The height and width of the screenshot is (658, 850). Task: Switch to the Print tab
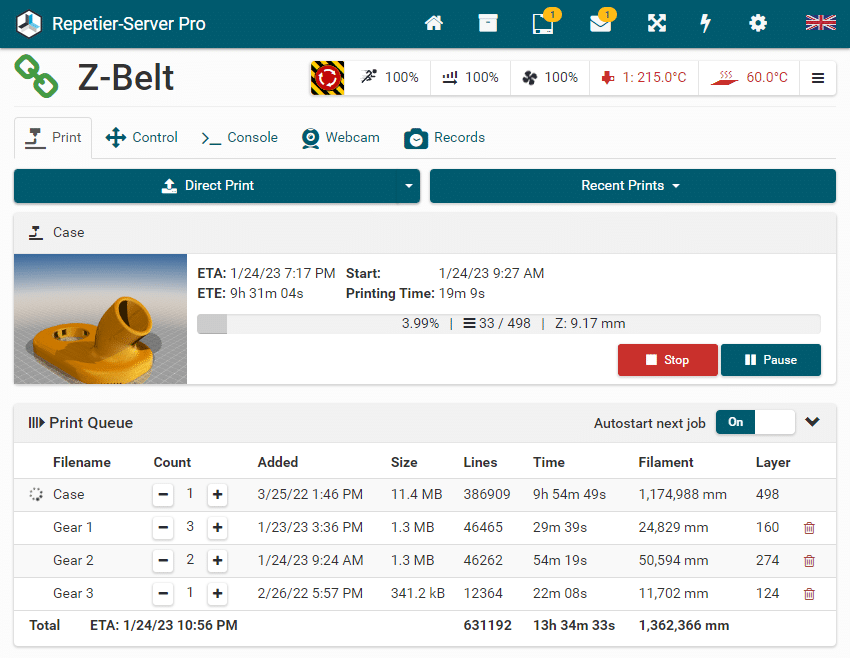(53, 138)
